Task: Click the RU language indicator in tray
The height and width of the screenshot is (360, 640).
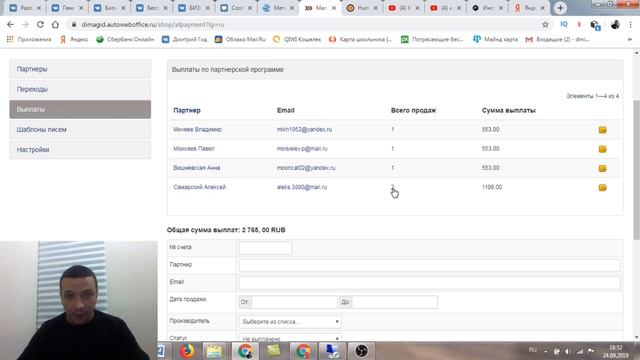Action: tap(532, 350)
